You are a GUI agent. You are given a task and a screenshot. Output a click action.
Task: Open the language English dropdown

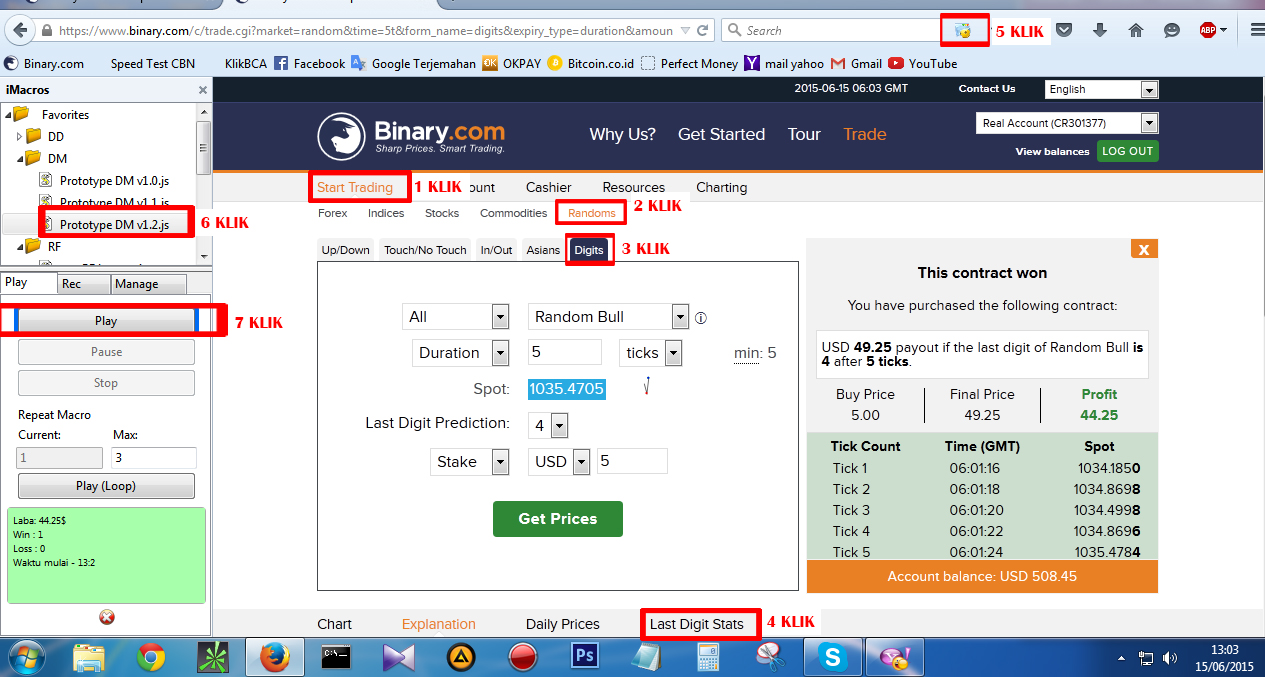click(1102, 89)
